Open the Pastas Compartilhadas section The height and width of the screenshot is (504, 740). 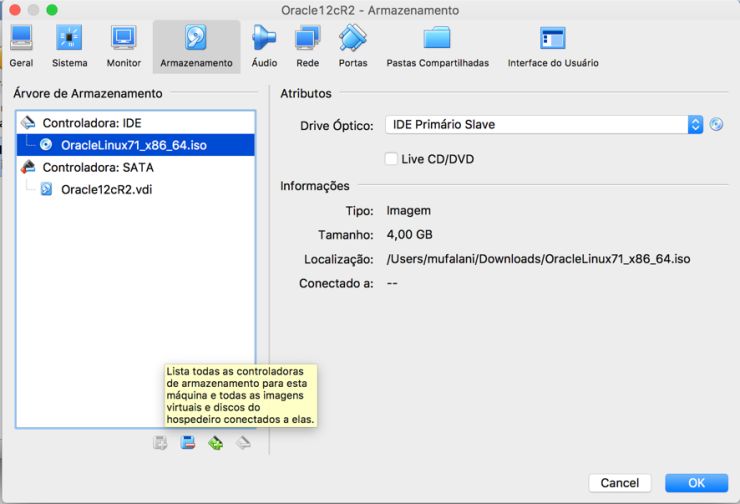tap(437, 46)
